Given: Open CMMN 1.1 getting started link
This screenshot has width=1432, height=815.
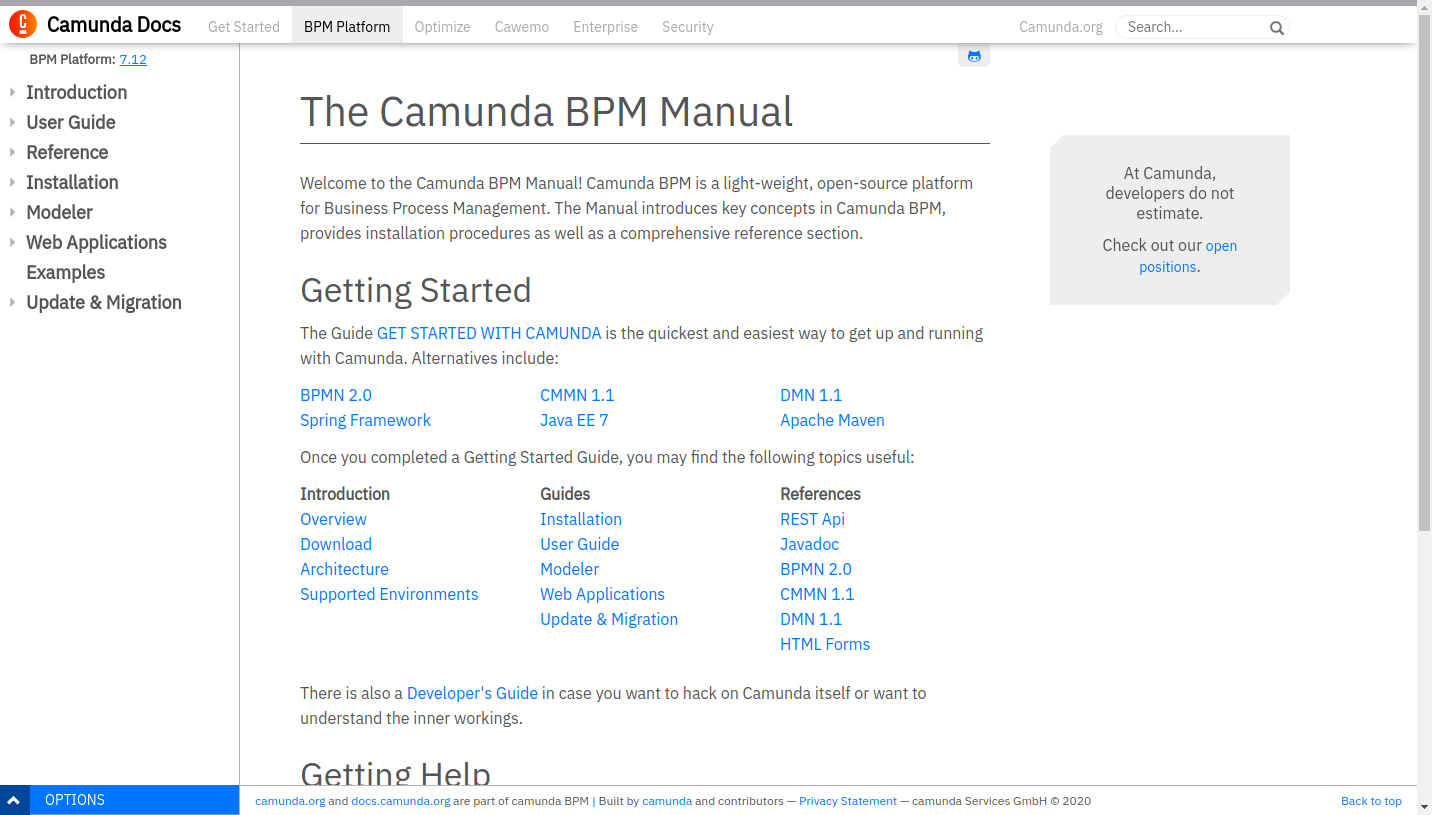Looking at the screenshot, I should tap(577, 395).
